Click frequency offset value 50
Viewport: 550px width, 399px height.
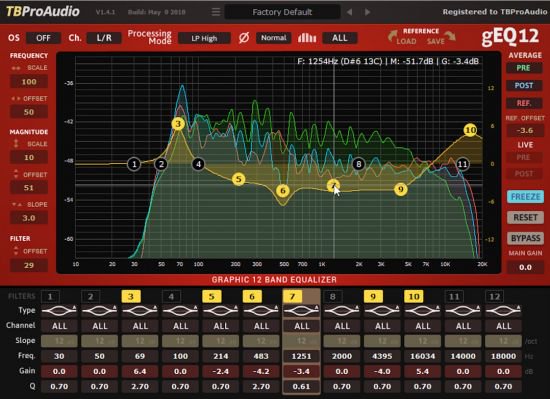click(x=29, y=112)
